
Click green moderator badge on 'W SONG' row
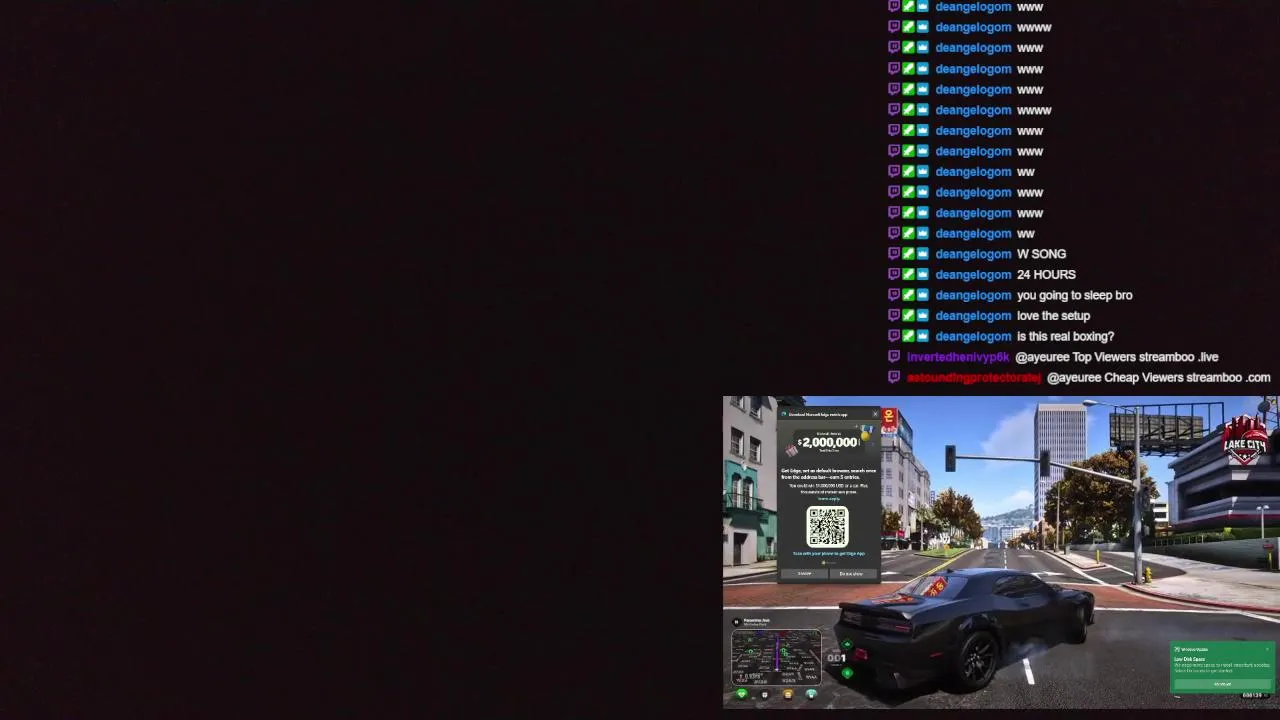click(x=908, y=254)
